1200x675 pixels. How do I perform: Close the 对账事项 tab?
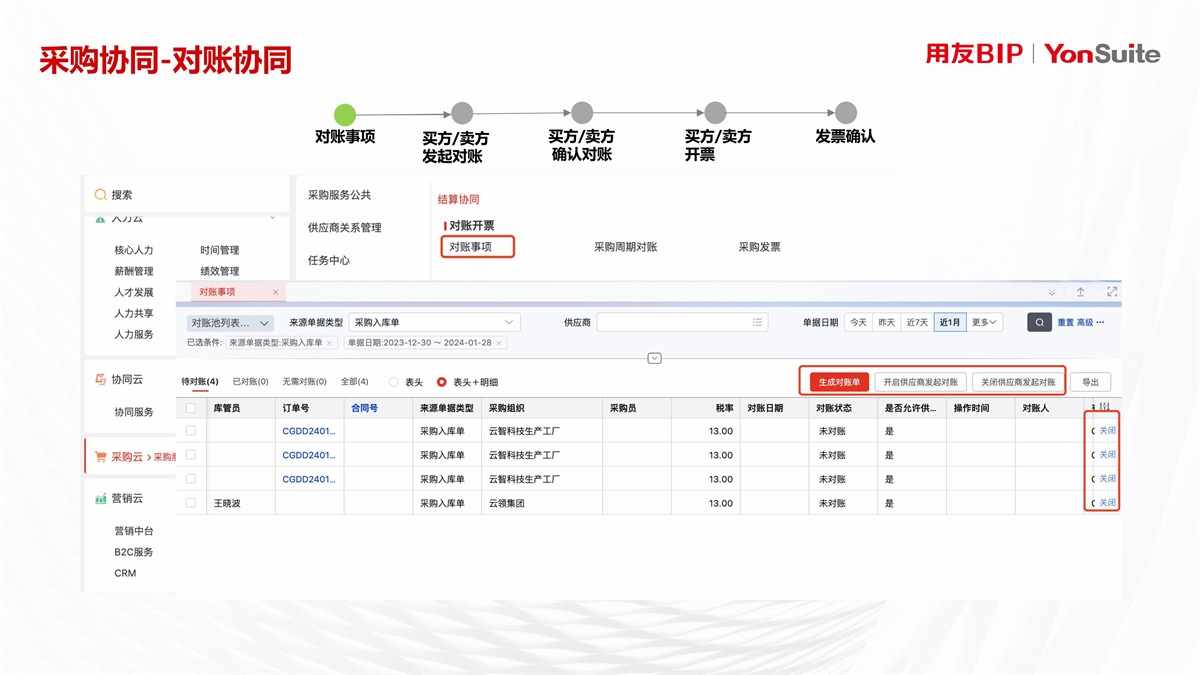[276, 292]
